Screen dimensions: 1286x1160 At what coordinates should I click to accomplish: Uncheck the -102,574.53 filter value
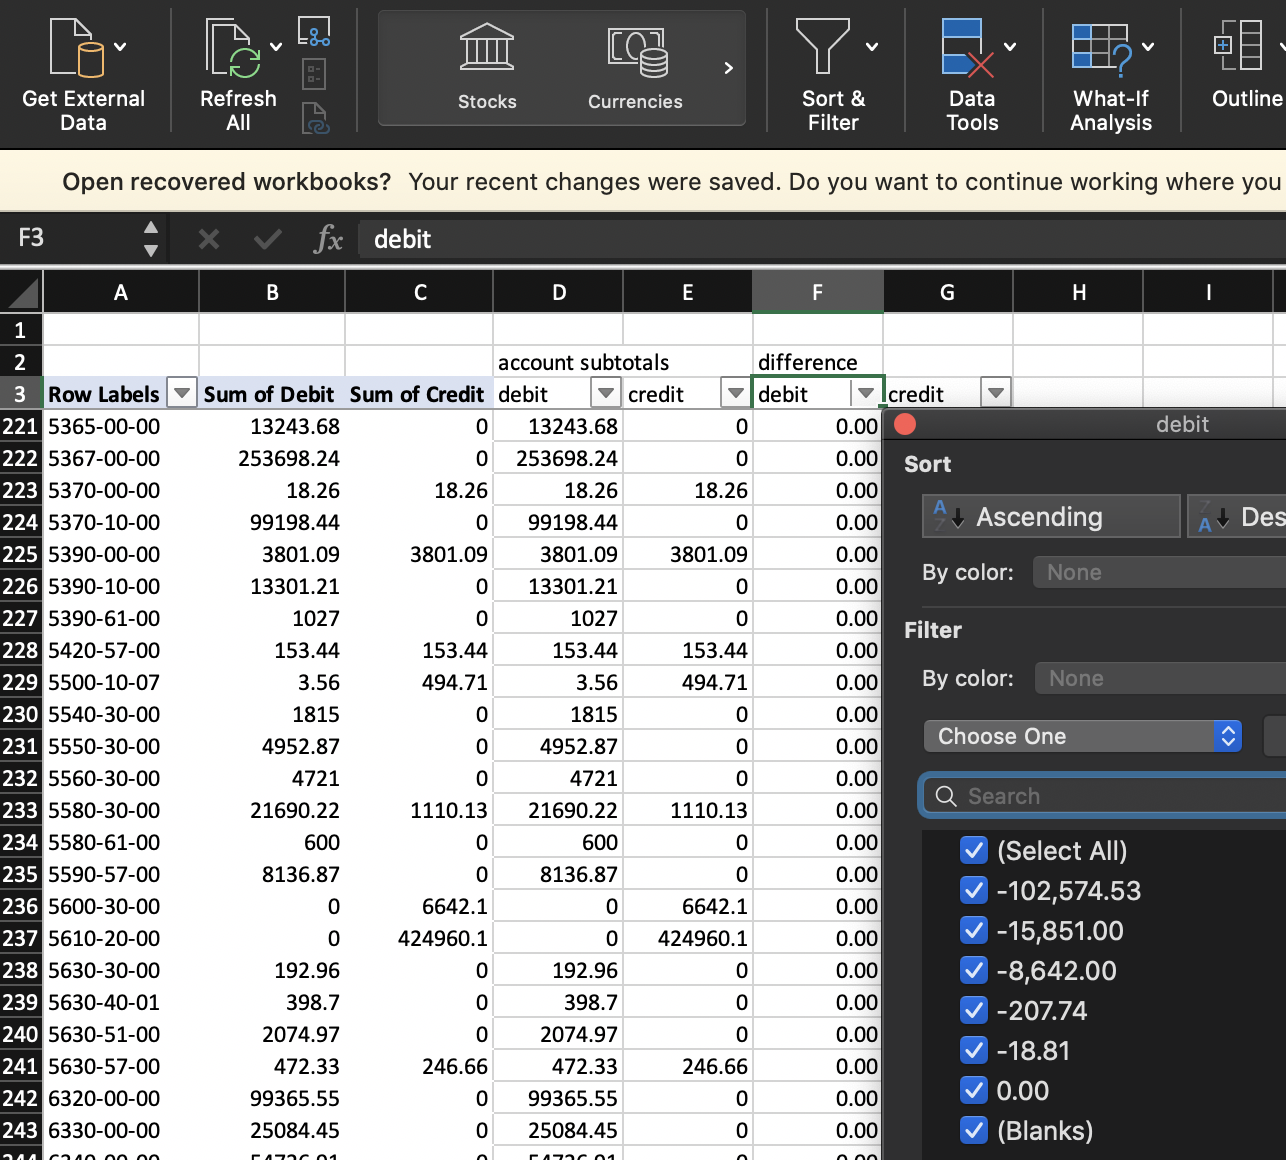coord(974,891)
